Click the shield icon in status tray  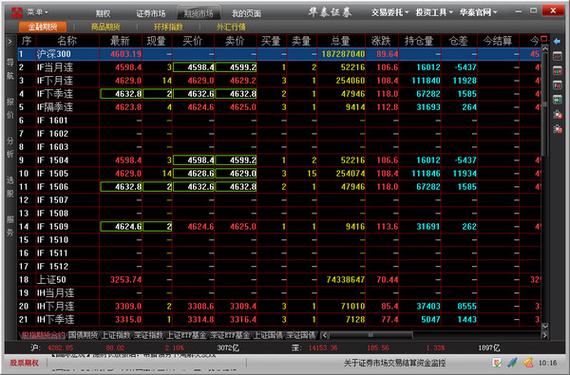[x=497, y=362]
